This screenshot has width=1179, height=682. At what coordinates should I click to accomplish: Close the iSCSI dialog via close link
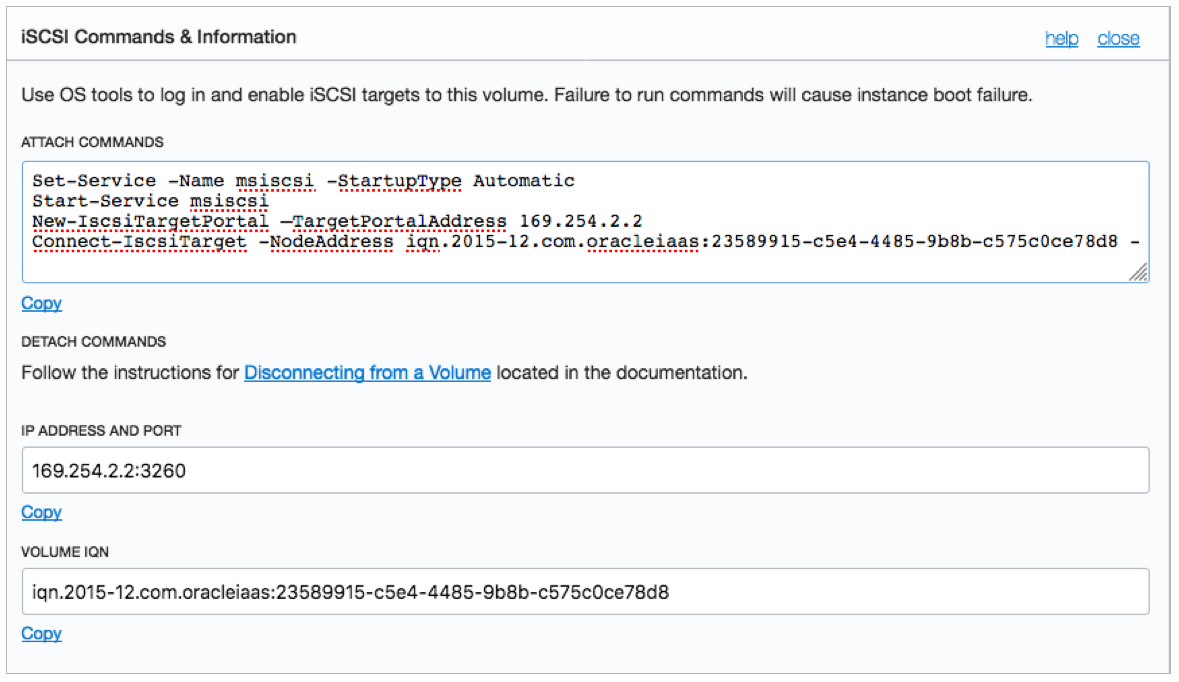[1118, 39]
